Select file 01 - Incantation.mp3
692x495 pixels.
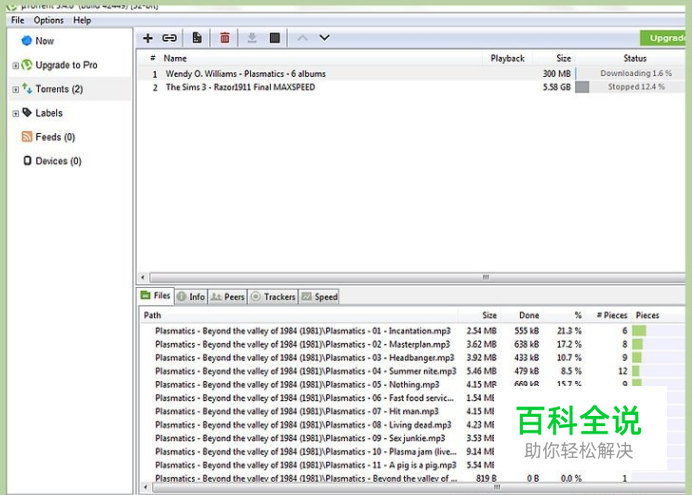click(x=302, y=331)
